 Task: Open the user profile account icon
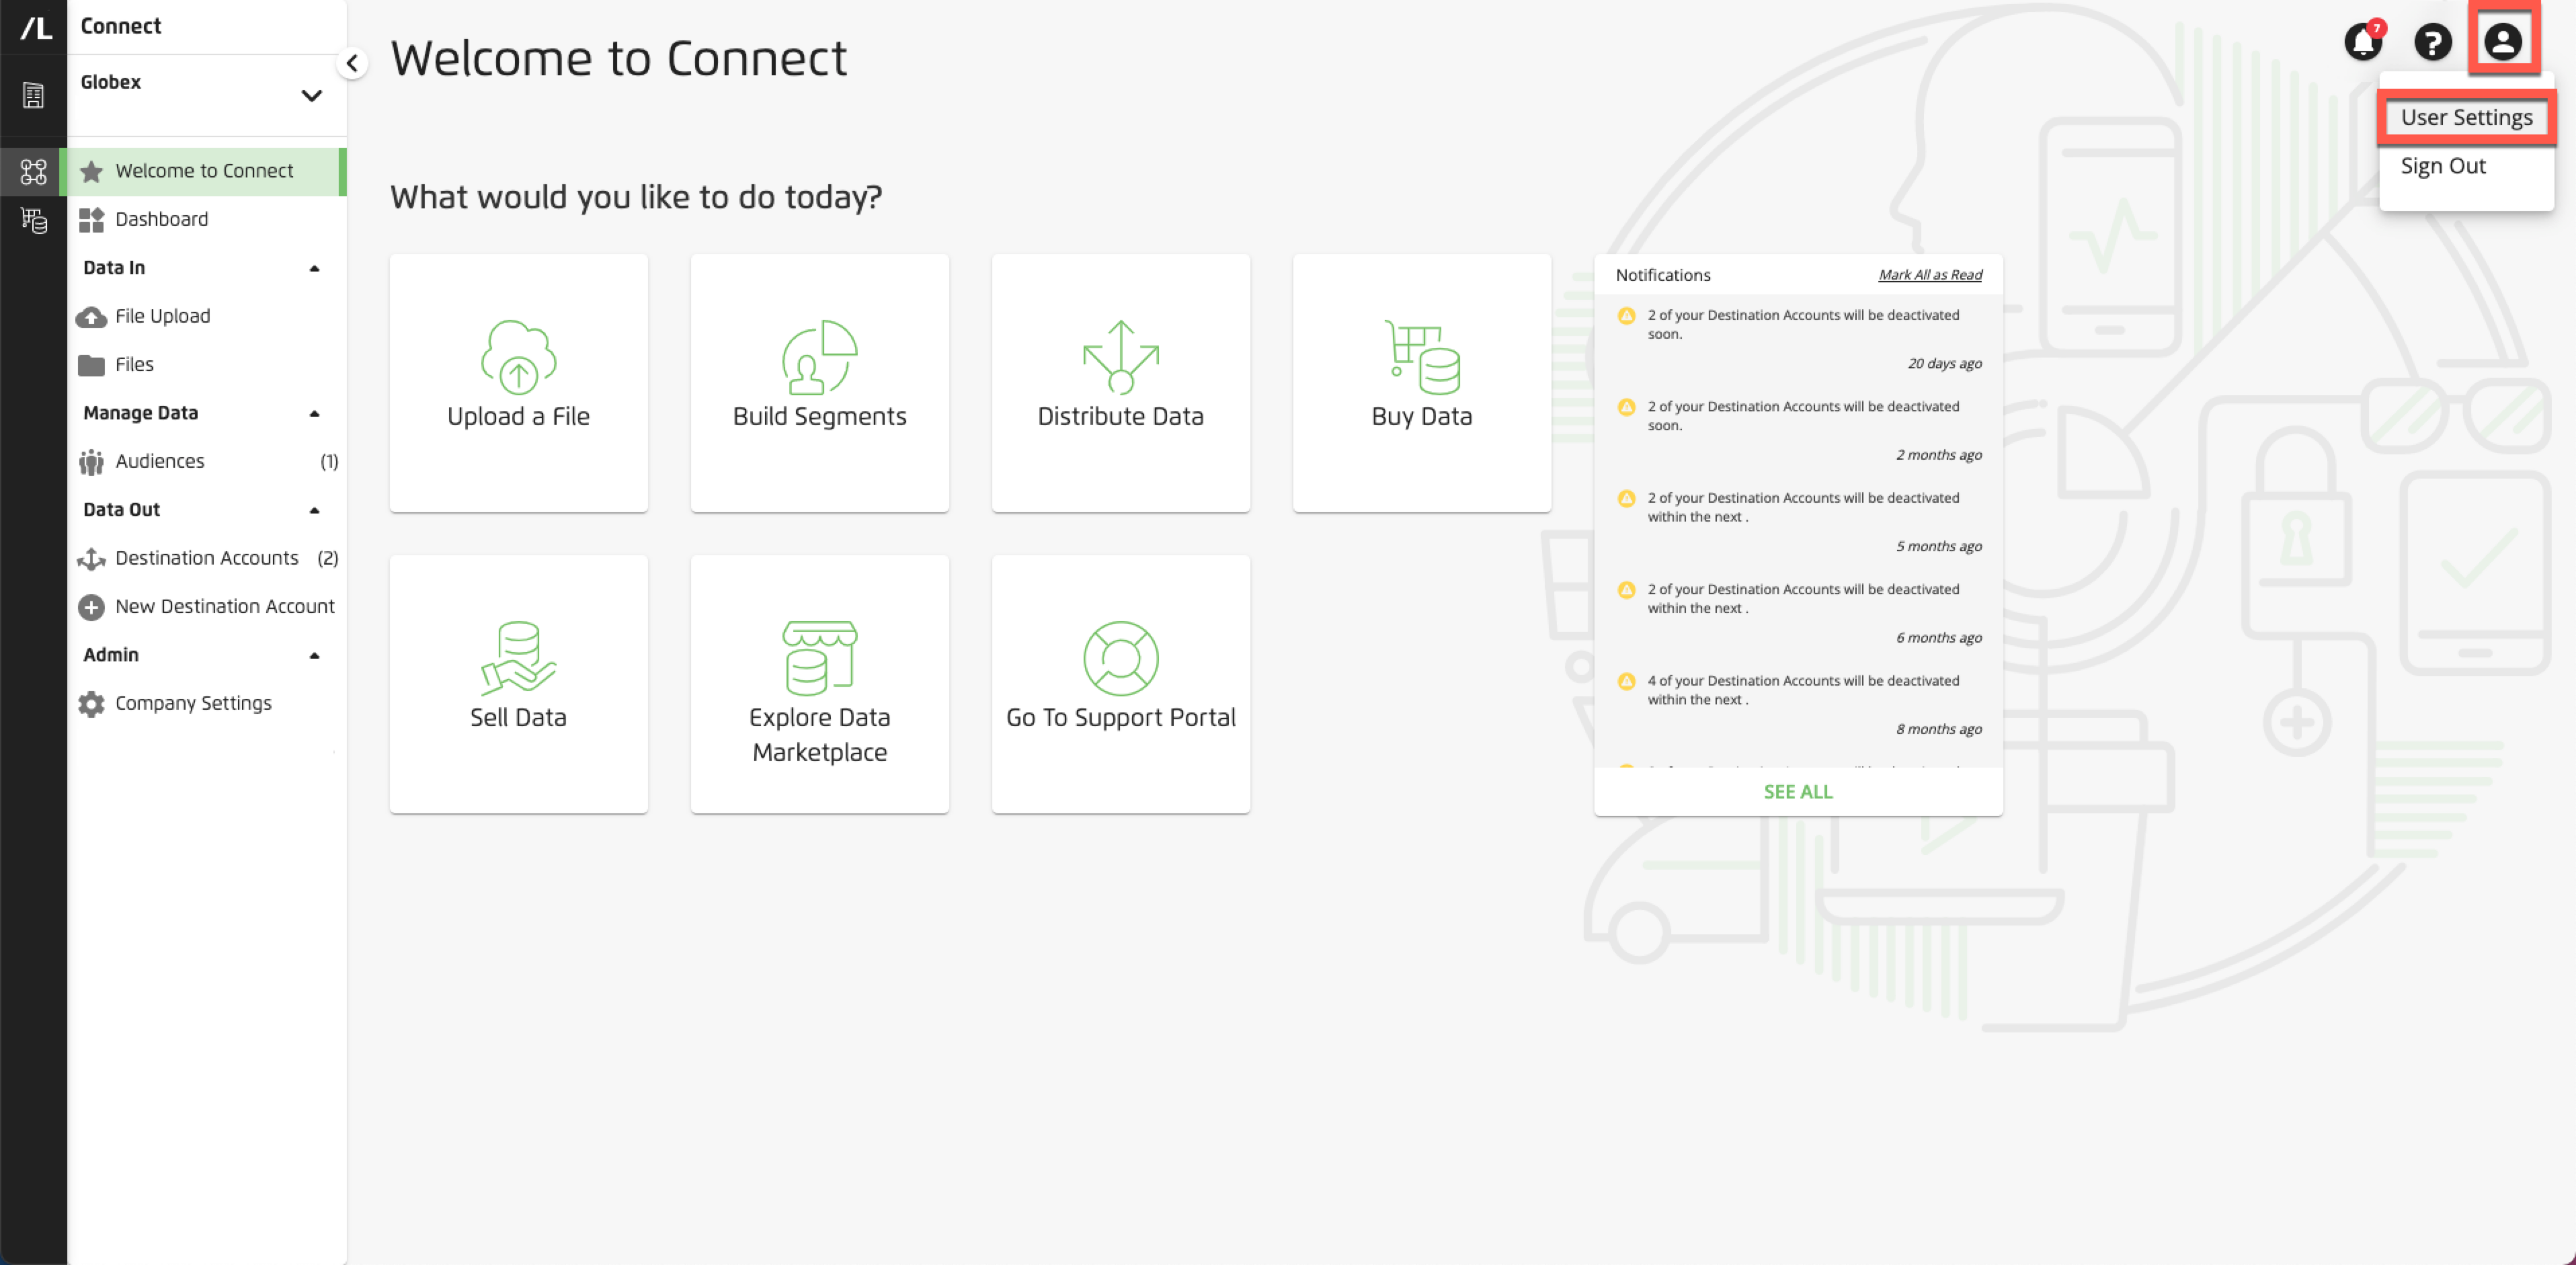tap(2503, 41)
